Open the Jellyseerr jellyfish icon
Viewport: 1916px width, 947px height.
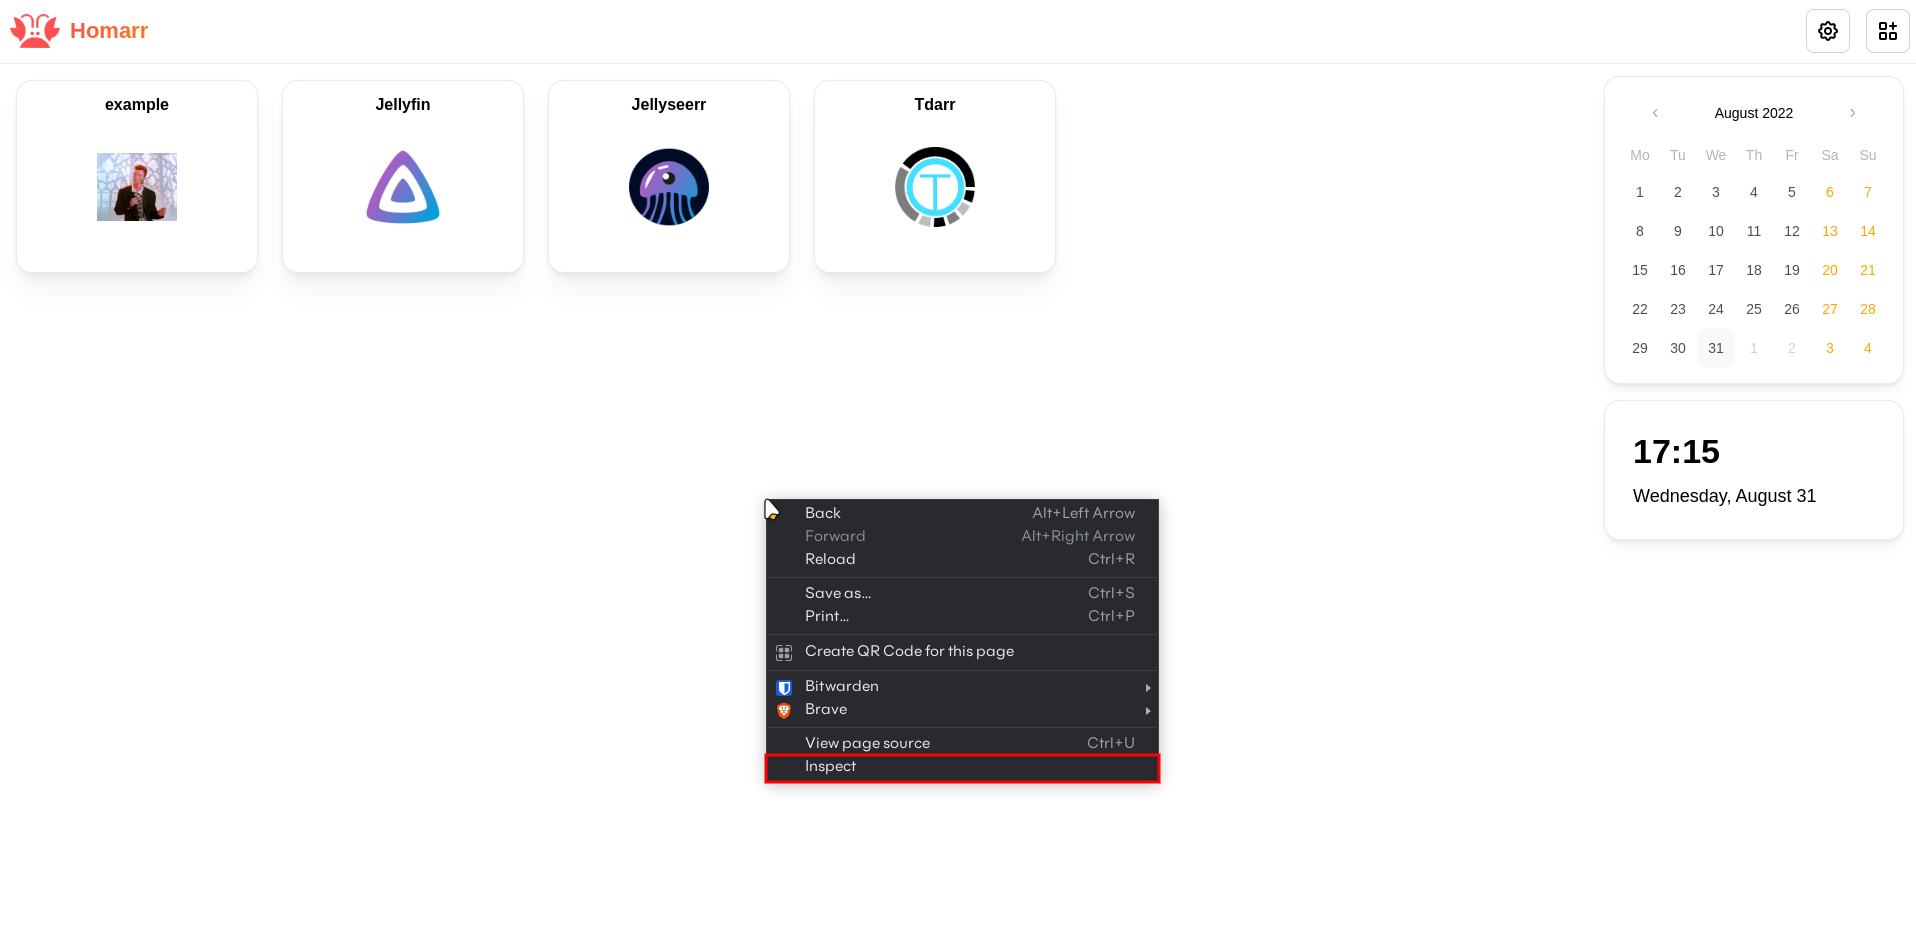click(x=669, y=187)
